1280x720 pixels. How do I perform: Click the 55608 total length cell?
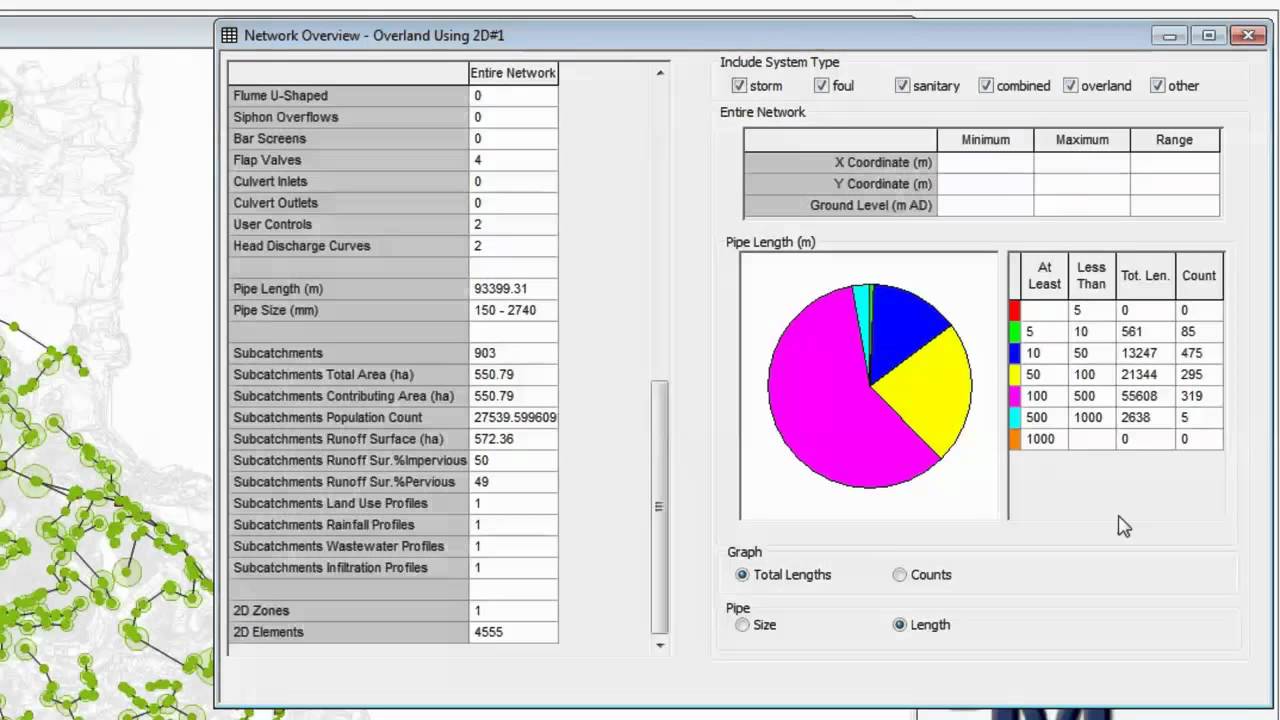click(x=1145, y=396)
